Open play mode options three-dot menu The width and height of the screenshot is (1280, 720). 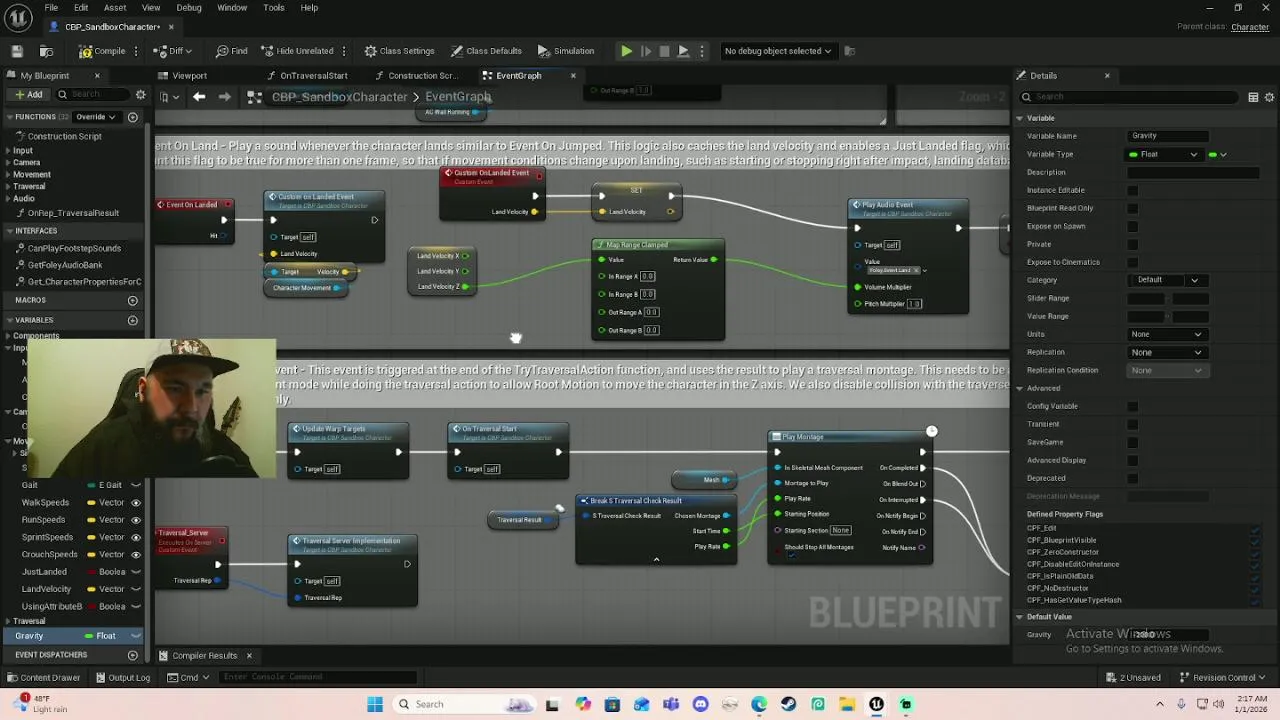pyautogui.click(x=702, y=51)
